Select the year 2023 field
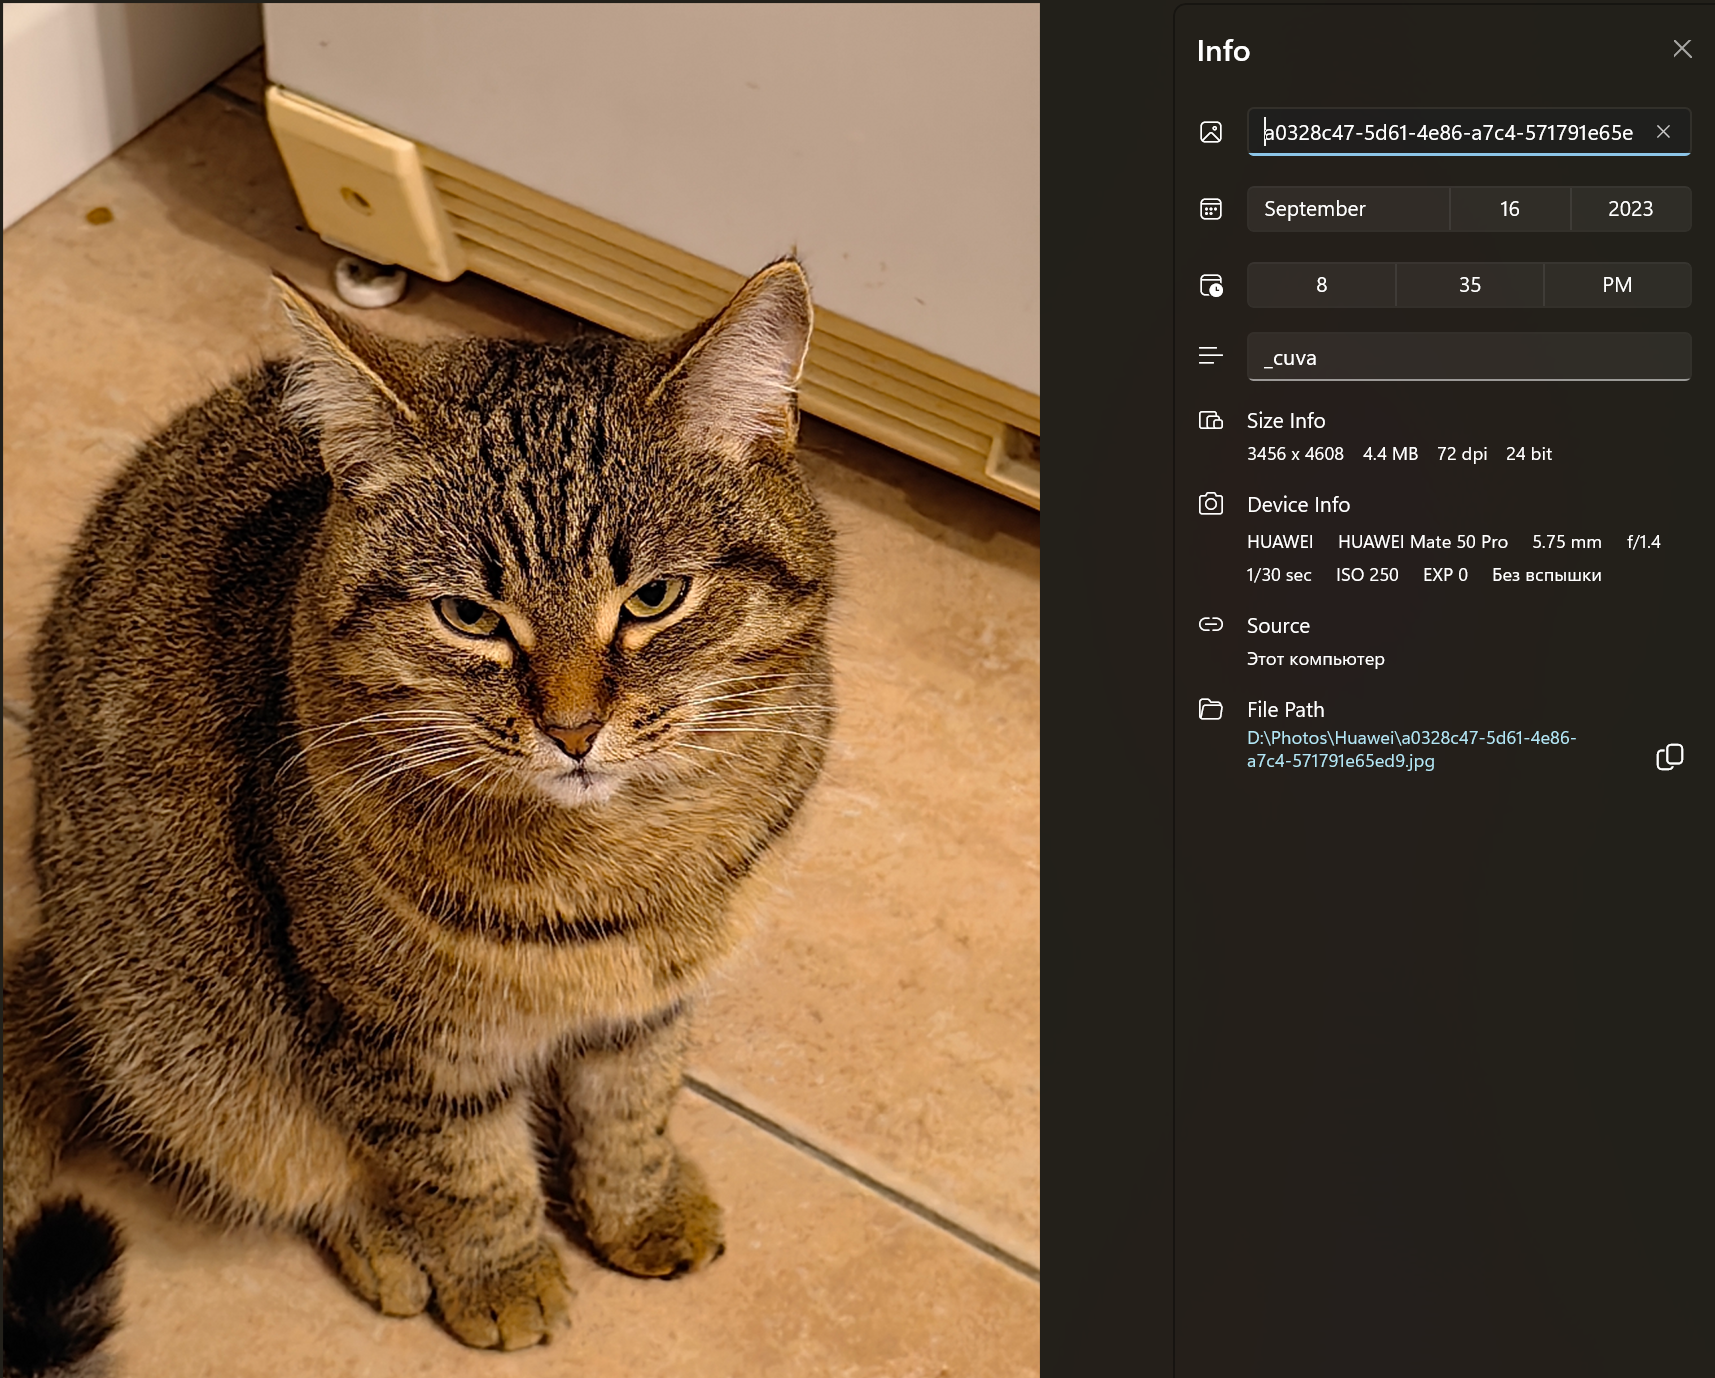Screen dimensions: 1715x1378 pos(1630,209)
